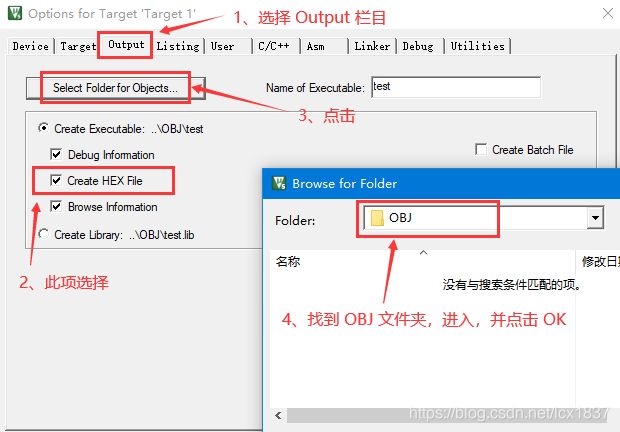Open the Folder dropdown arrow
This screenshot has width=620, height=432.
[595, 218]
